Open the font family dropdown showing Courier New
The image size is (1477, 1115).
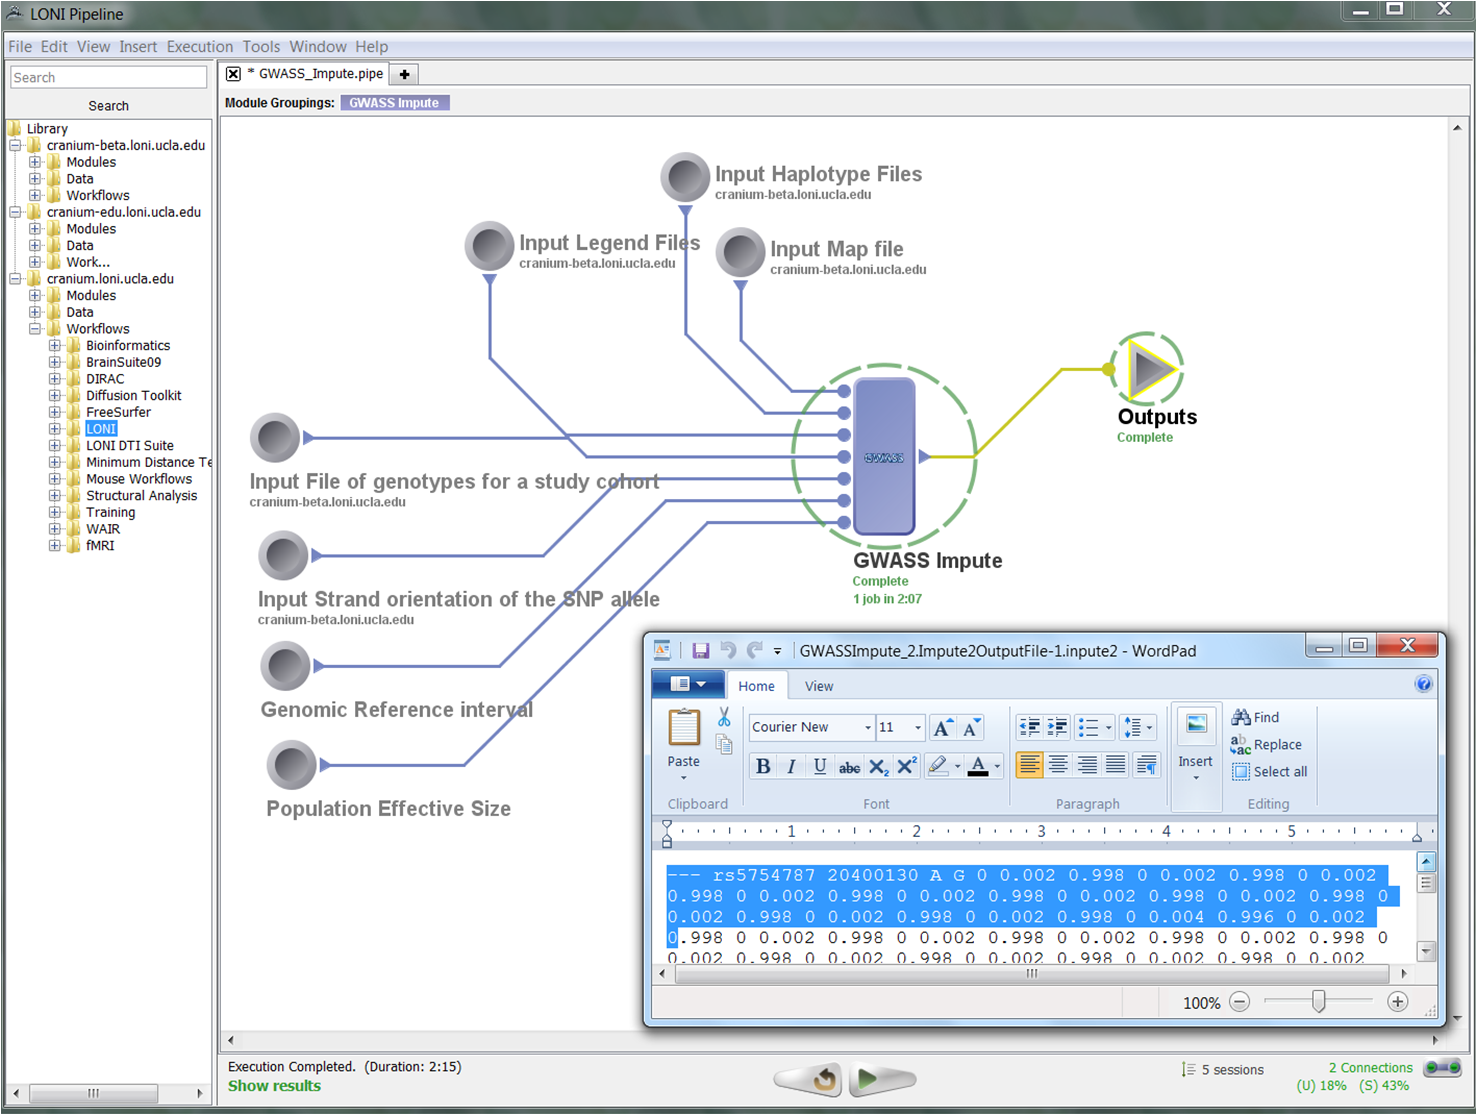(x=868, y=727)
